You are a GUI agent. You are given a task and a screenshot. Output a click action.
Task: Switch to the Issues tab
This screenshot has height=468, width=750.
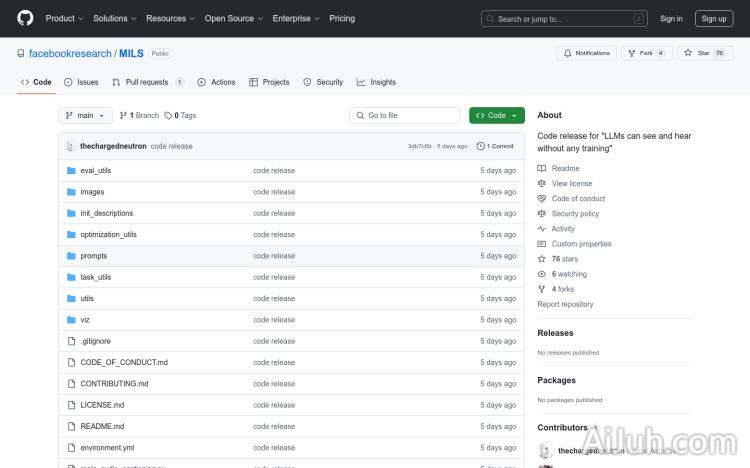[82, 82]
